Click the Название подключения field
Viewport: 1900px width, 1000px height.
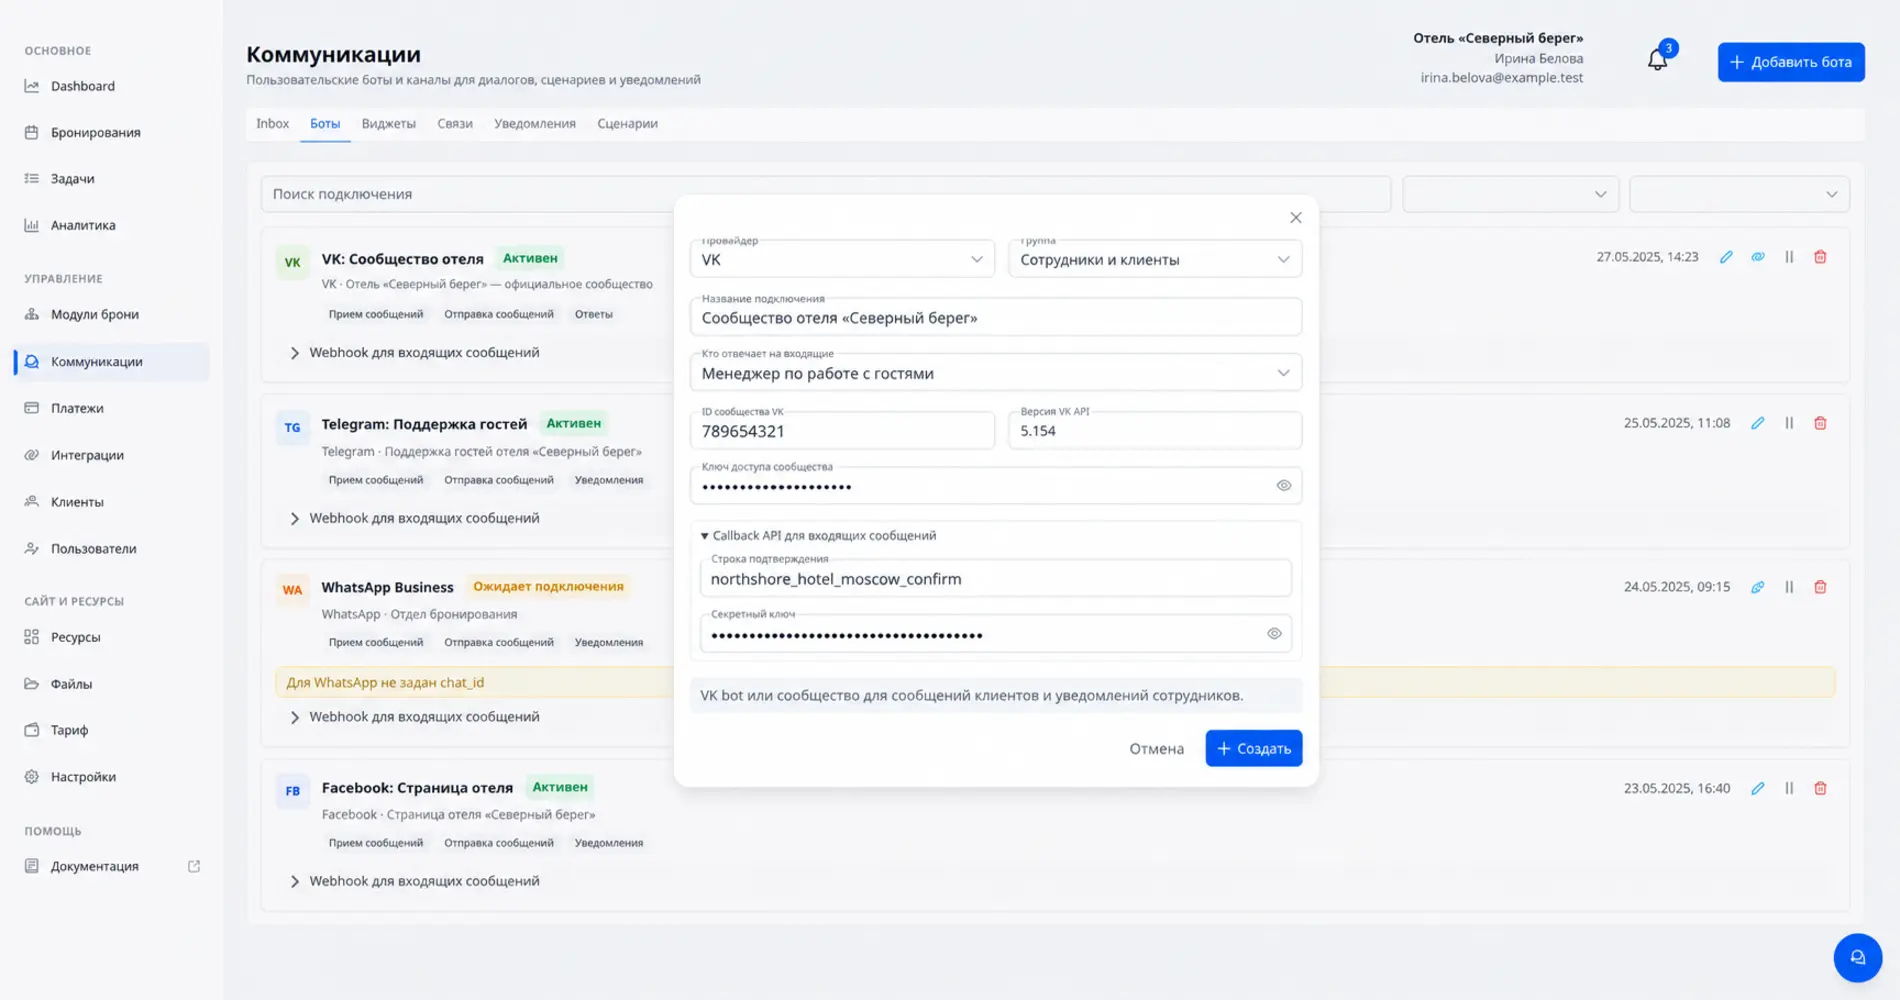[x=996, y=317]
